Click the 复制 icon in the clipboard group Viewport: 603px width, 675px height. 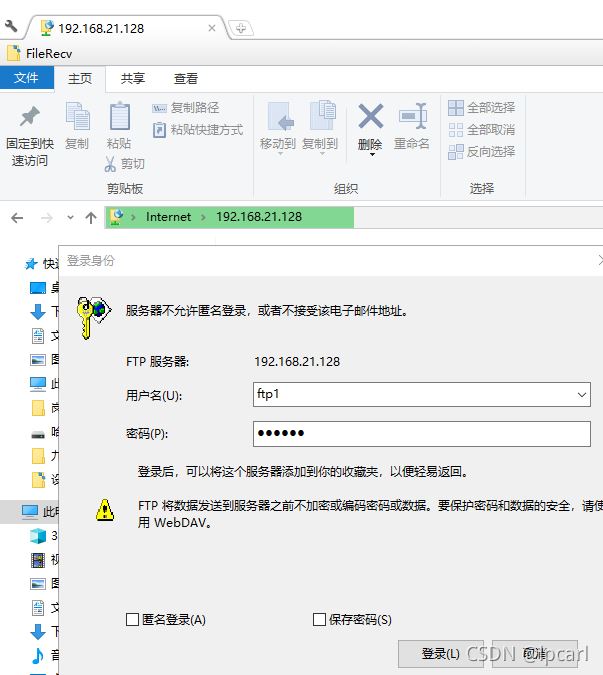pyautogui.click(x=77, y=116)
